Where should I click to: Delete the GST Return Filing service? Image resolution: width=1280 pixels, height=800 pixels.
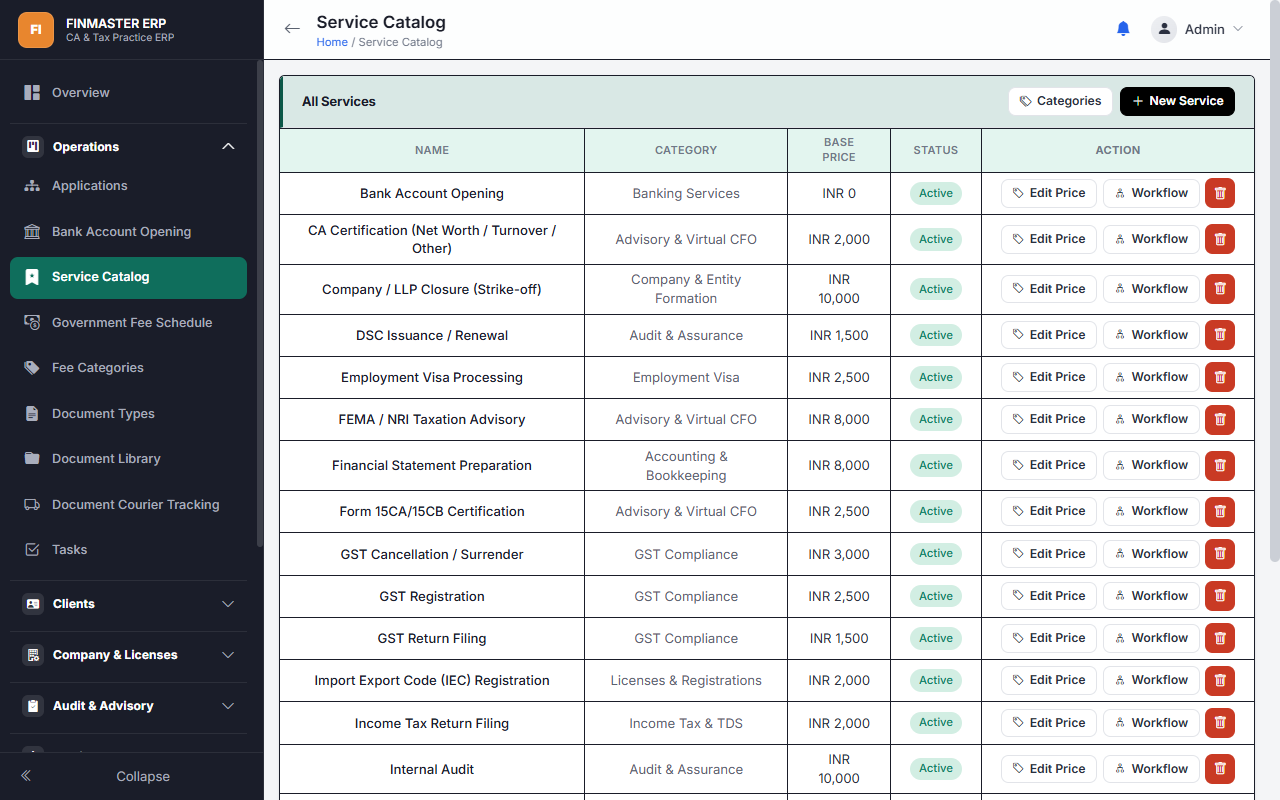point(1220,638)
